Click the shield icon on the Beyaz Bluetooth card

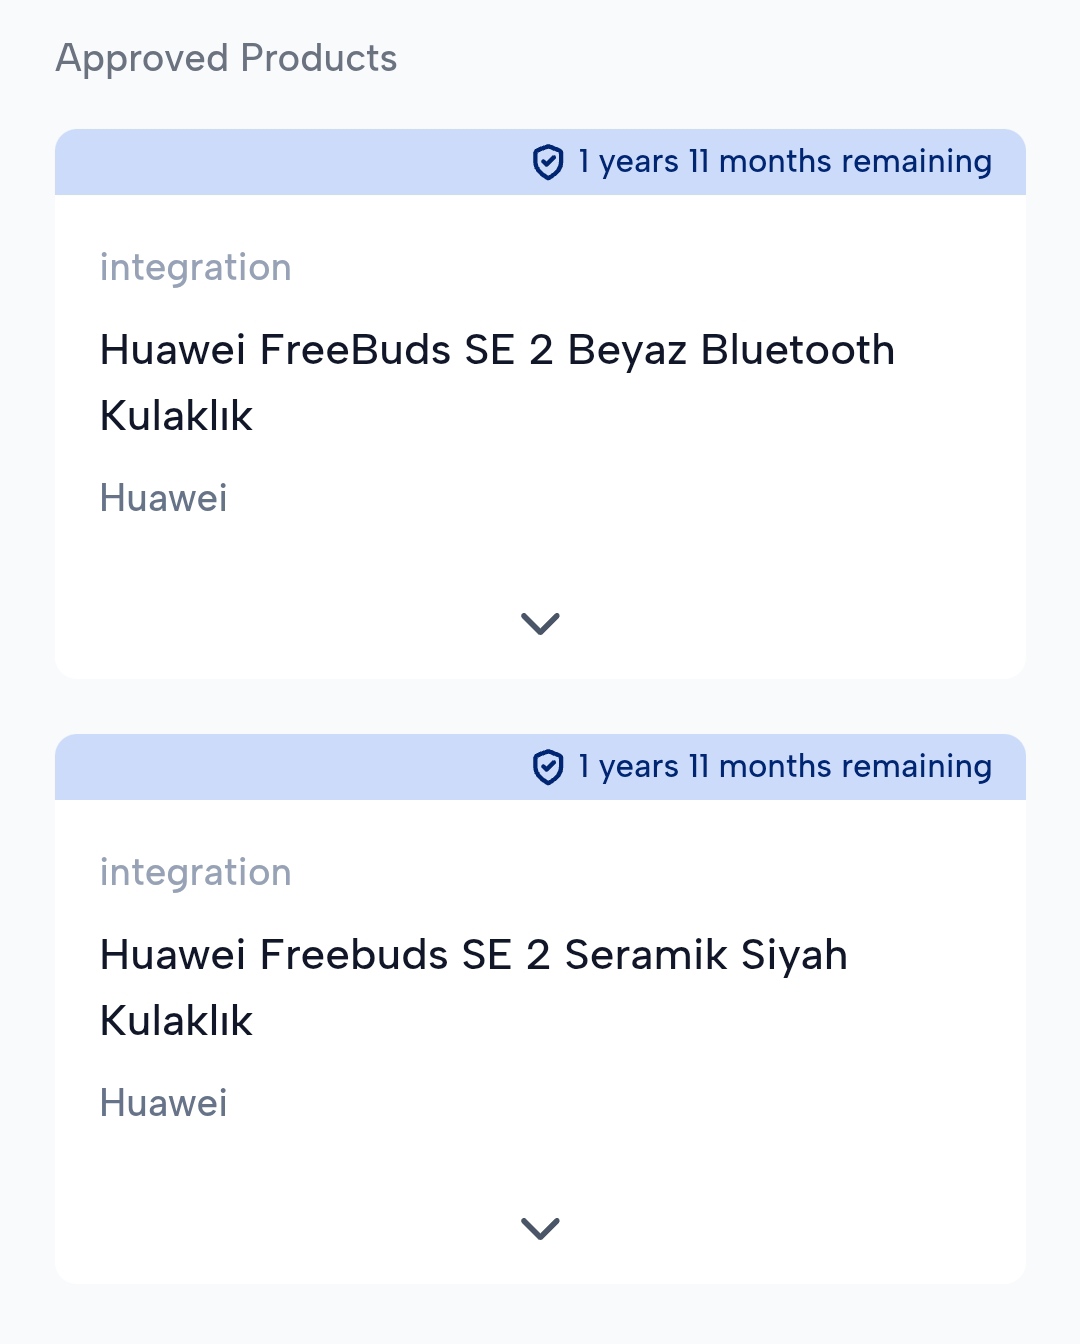[x=548, y=162]
